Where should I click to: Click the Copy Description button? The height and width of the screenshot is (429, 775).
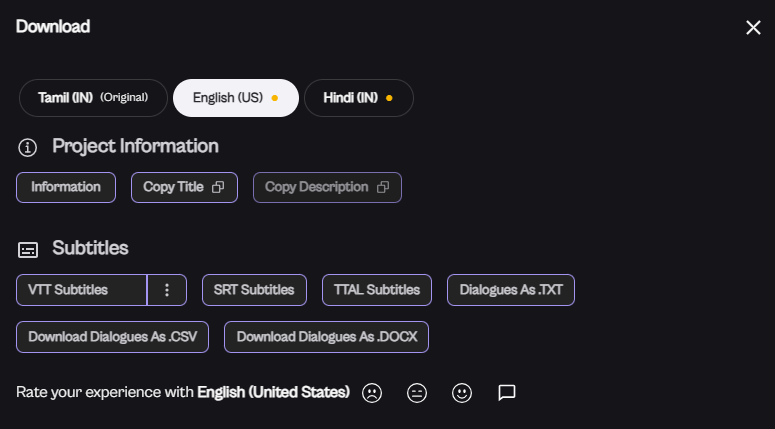(327, 187)
